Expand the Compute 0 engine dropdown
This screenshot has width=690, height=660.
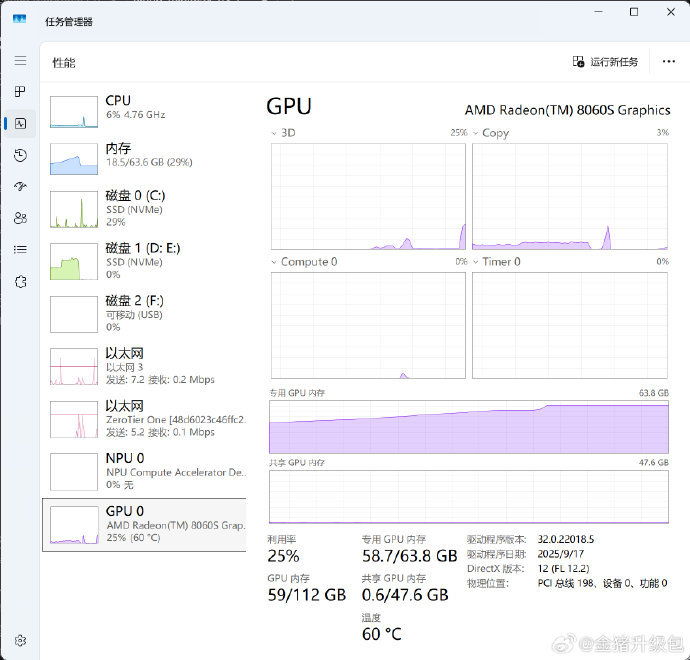(x=274, y=262)
